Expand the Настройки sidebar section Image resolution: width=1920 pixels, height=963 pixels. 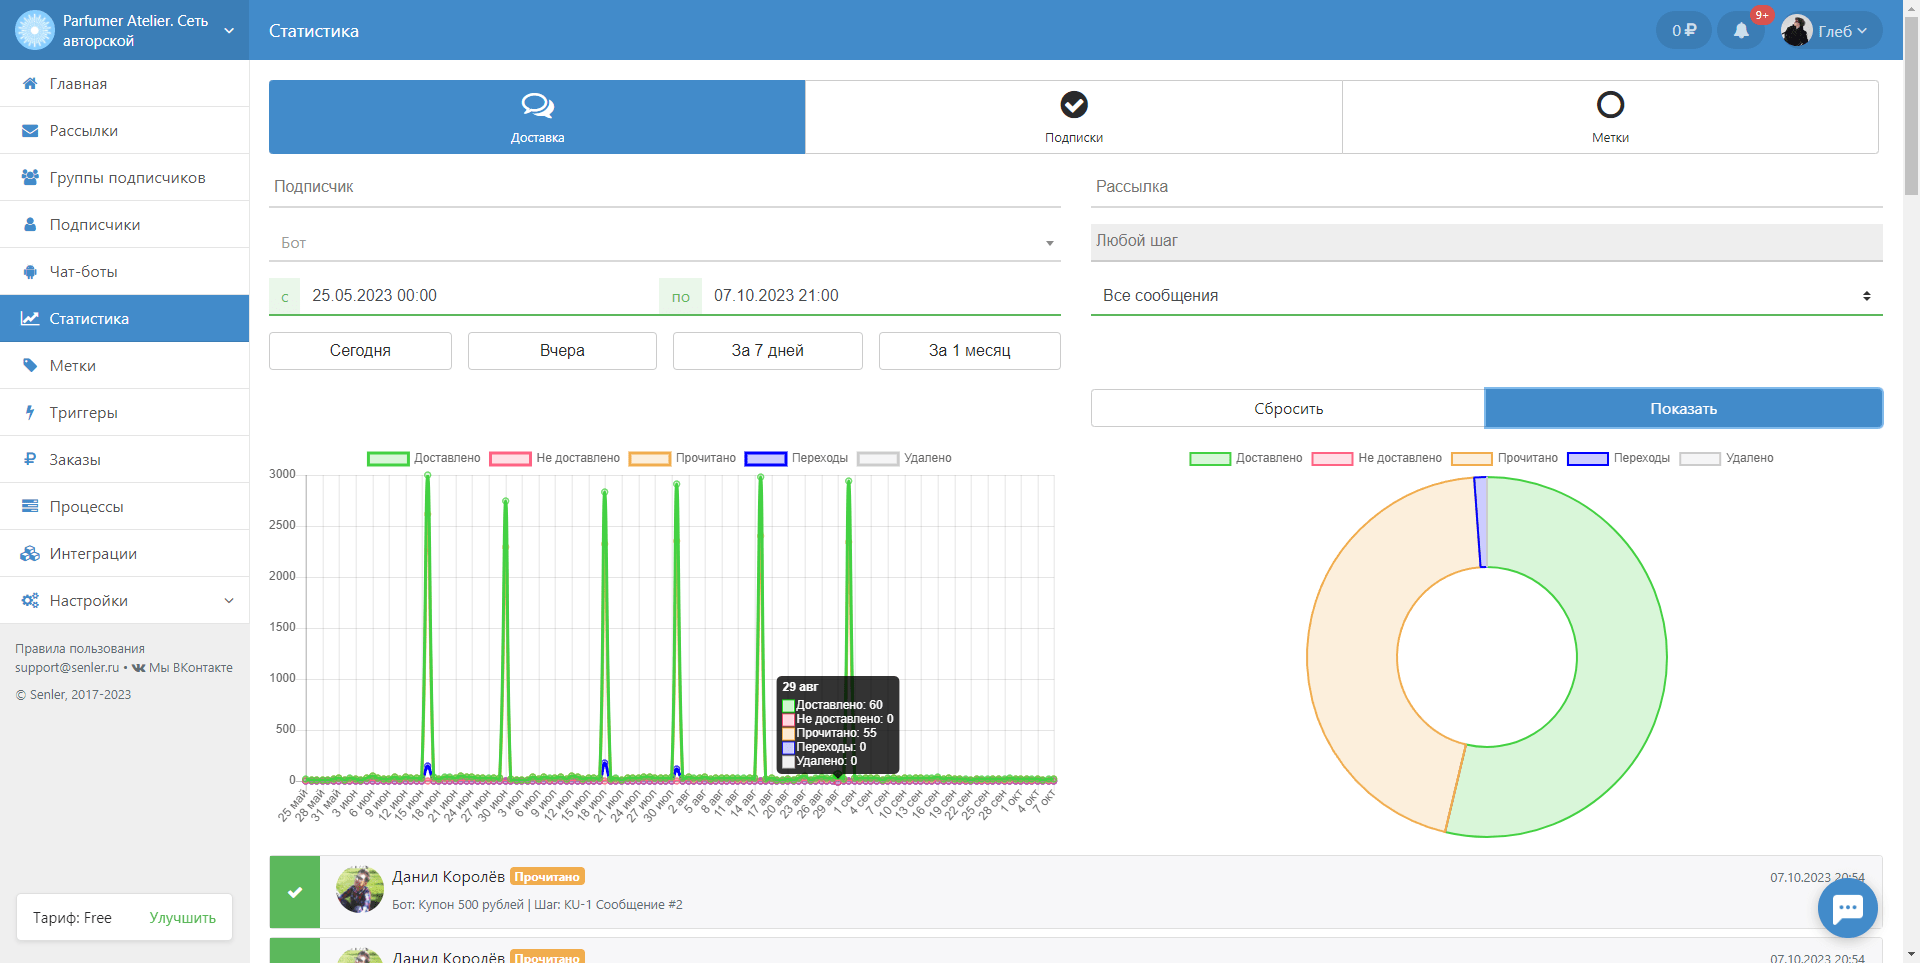click(125, 601)
